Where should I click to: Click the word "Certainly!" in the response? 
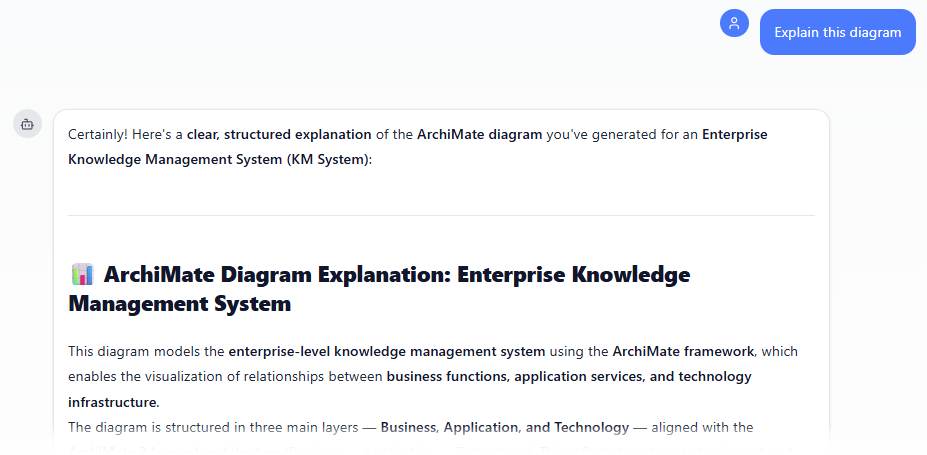click(98, 134)
